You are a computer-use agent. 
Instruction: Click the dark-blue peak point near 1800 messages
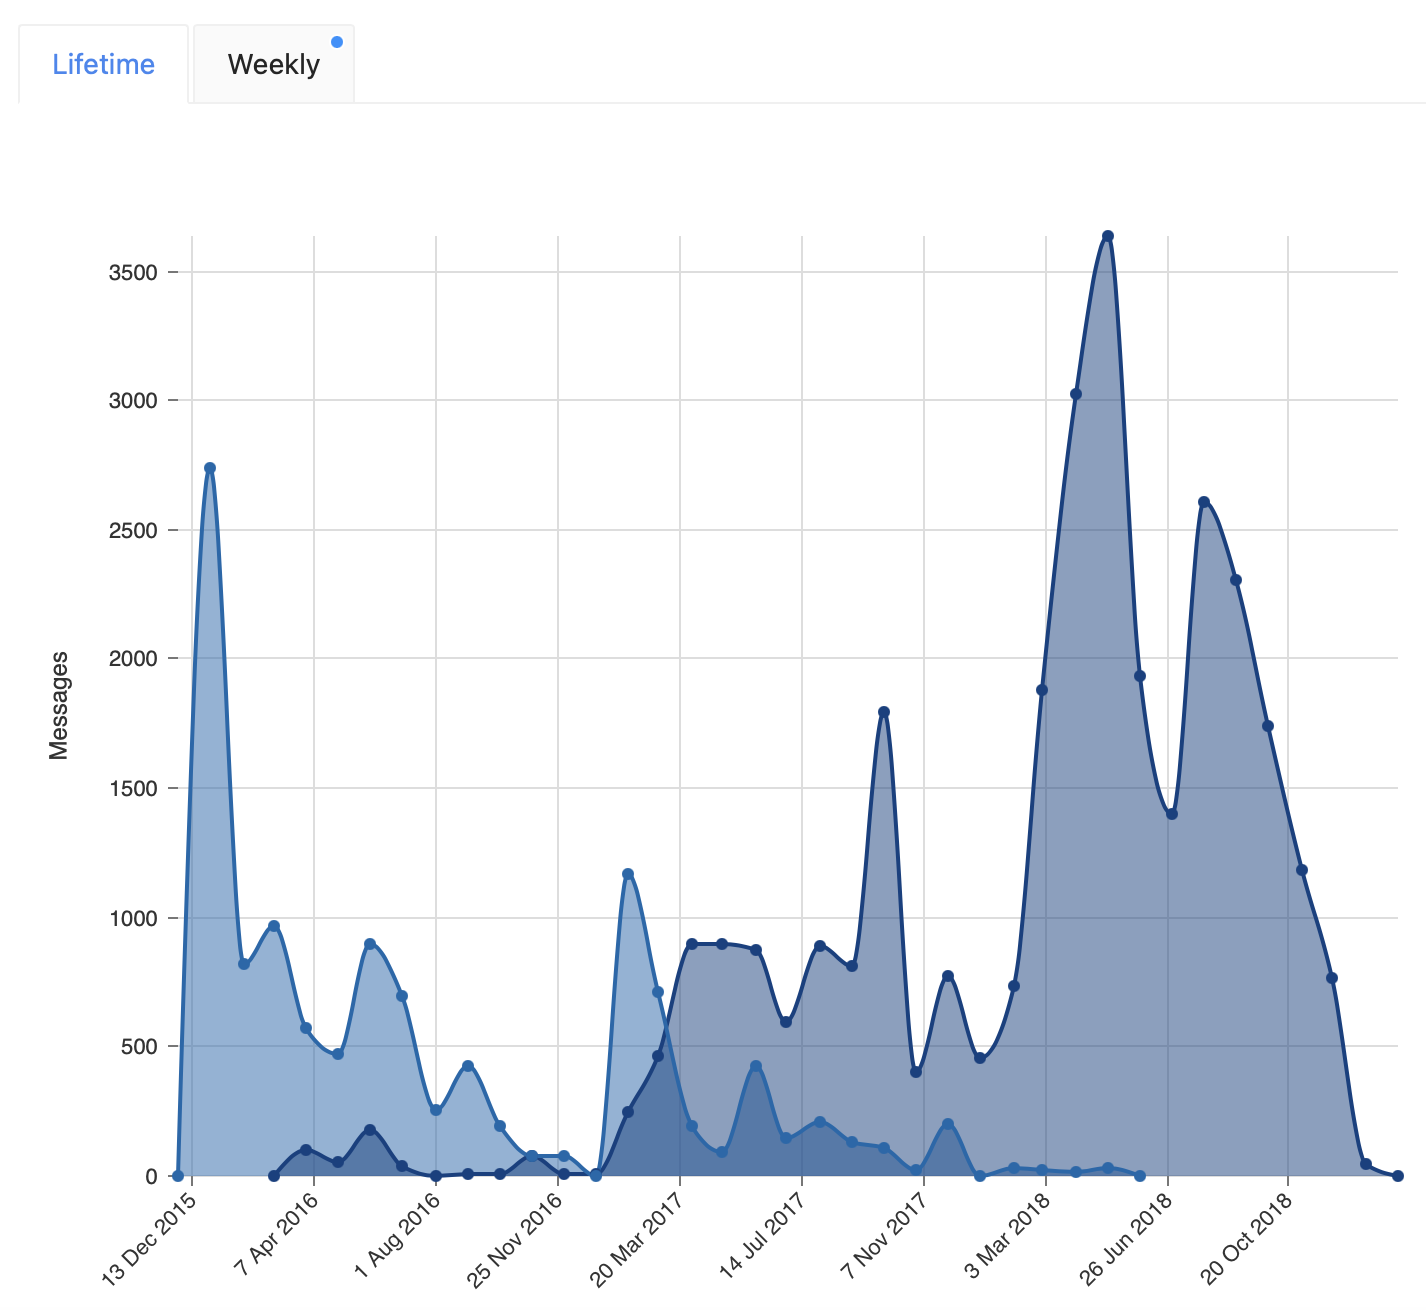884,712
